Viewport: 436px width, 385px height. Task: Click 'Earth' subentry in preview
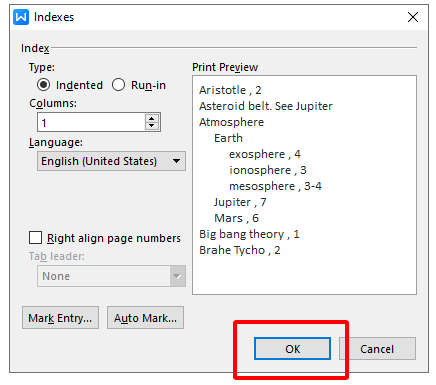[228, 138]
